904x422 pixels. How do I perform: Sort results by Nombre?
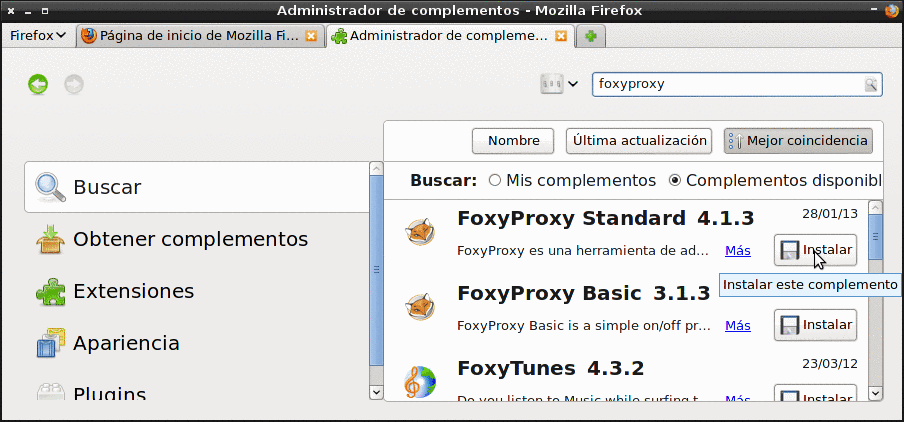[x=513, y=141]
